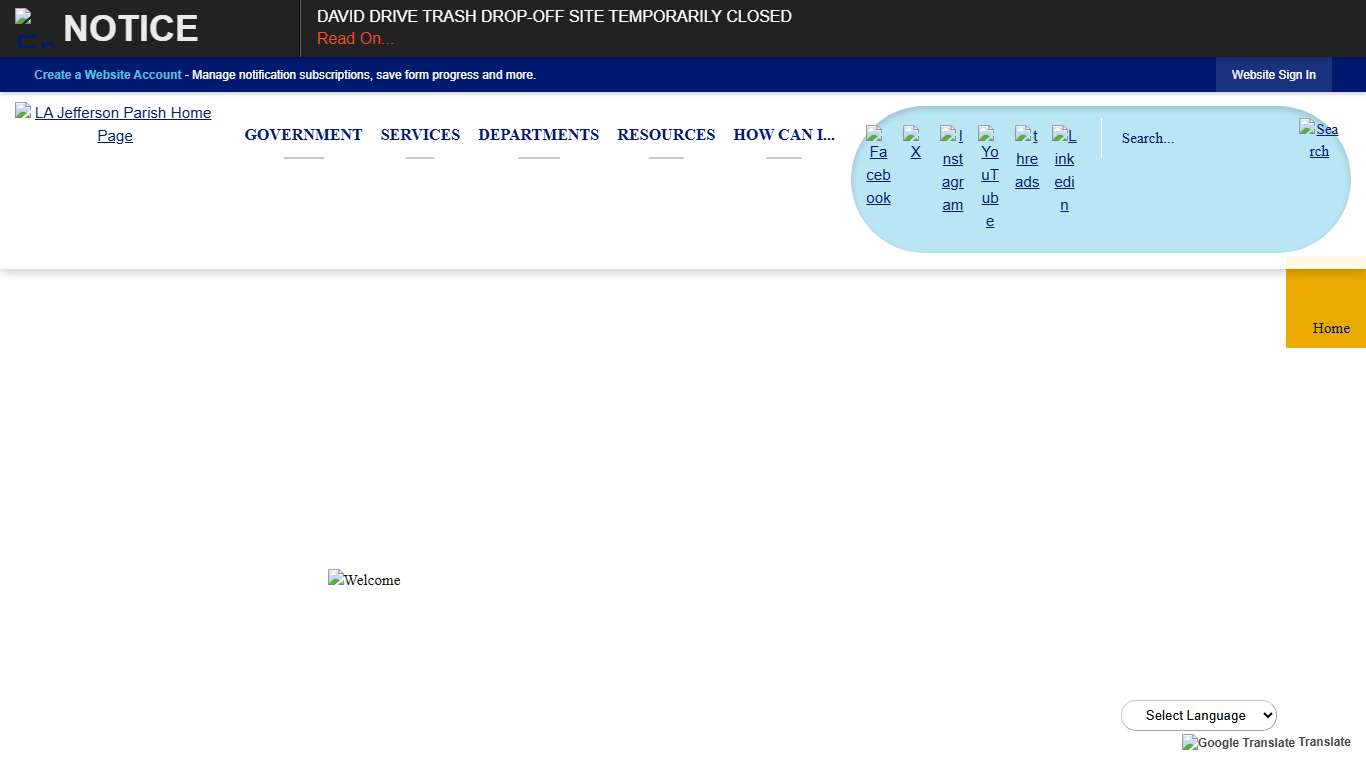
Task: Follow the Create a Website Account link
Action: pos(107,75)
